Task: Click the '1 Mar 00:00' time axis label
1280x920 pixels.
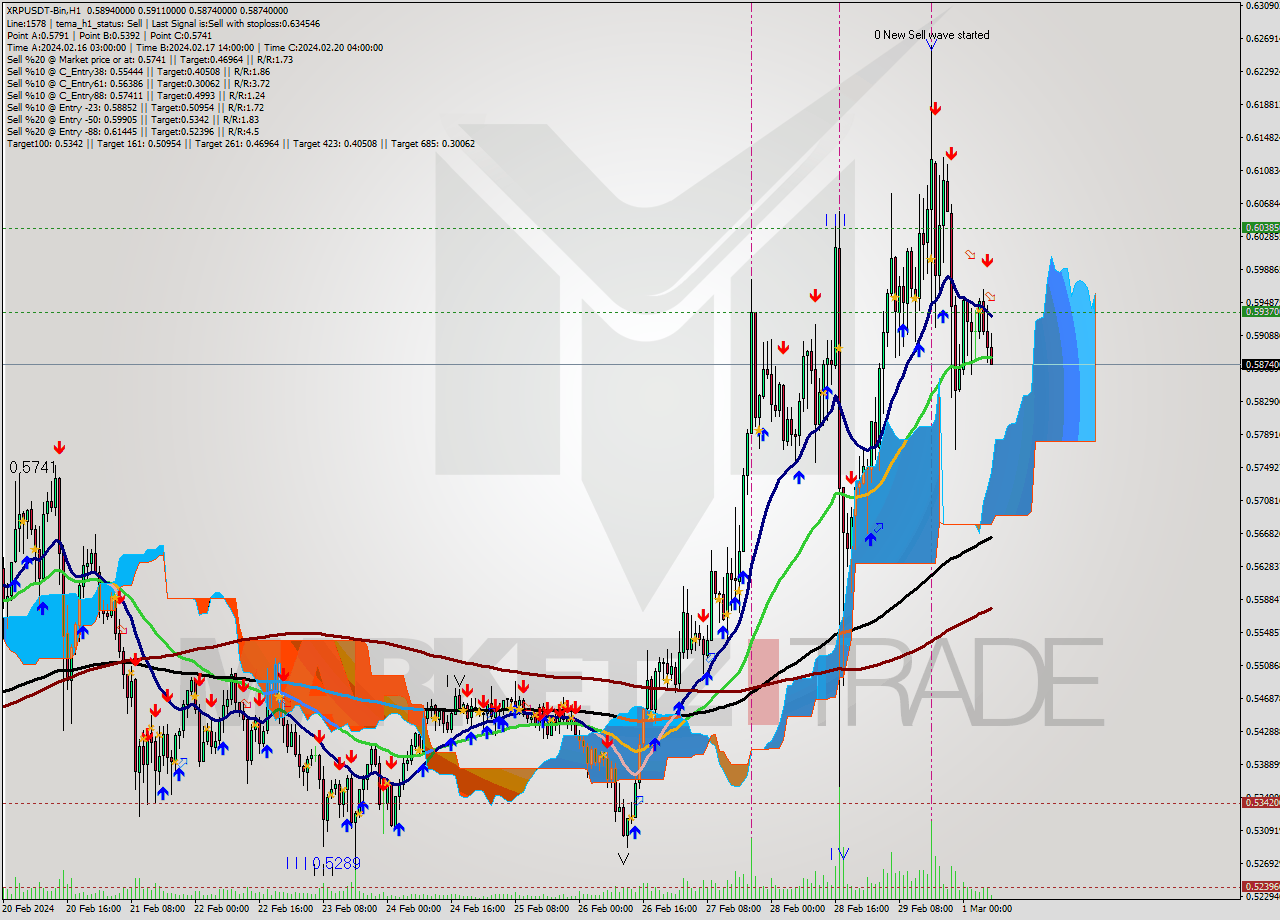Action: point(986,909)
